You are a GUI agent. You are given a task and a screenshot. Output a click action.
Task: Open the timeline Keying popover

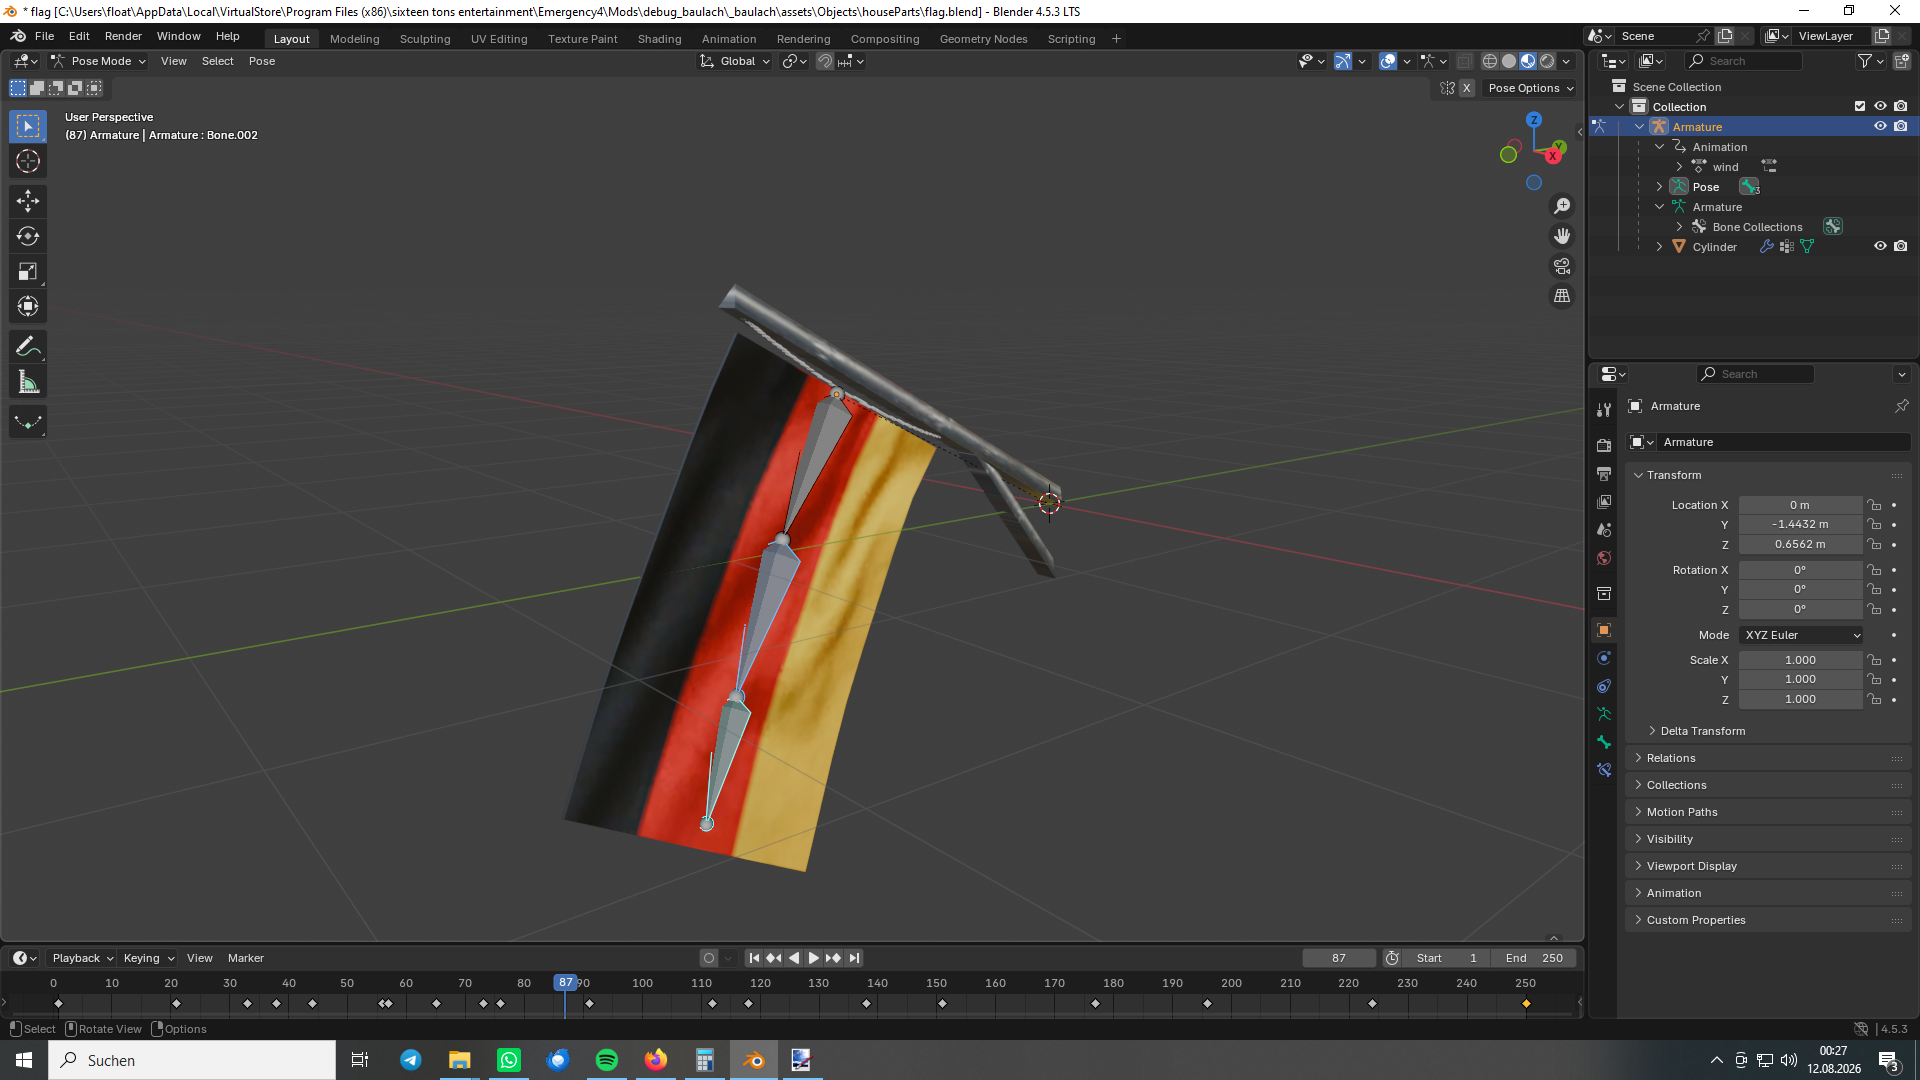click(x=148, y=958)
